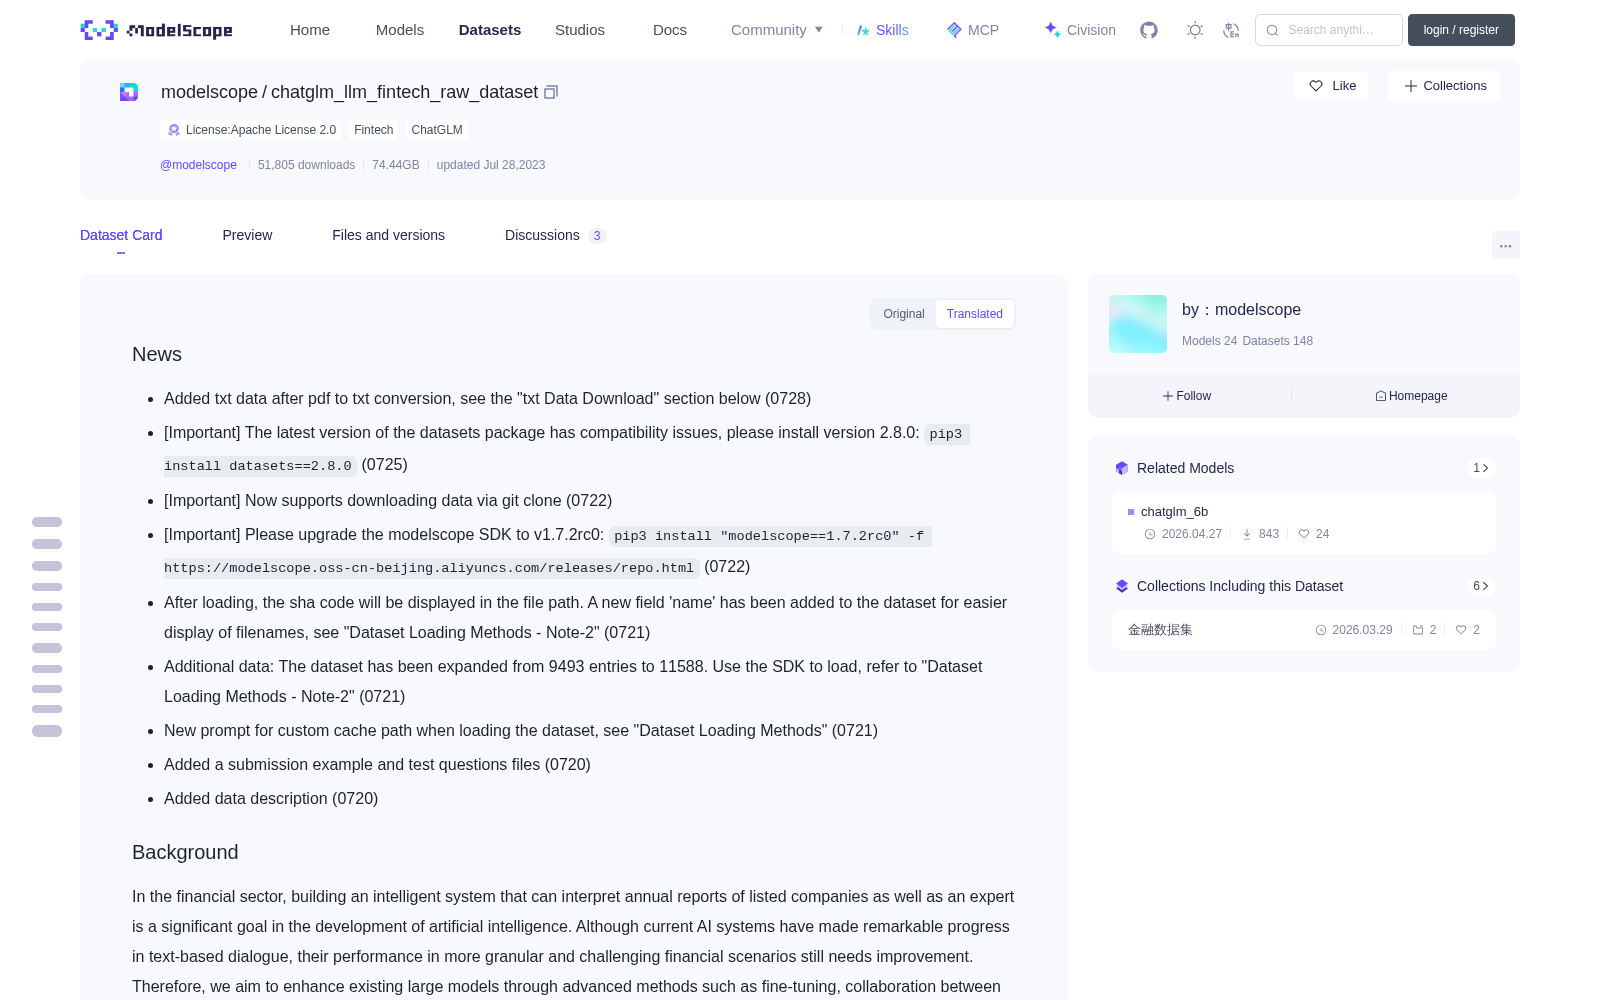Click the heart icon on the 金融数据集 row

(1461, 630)
